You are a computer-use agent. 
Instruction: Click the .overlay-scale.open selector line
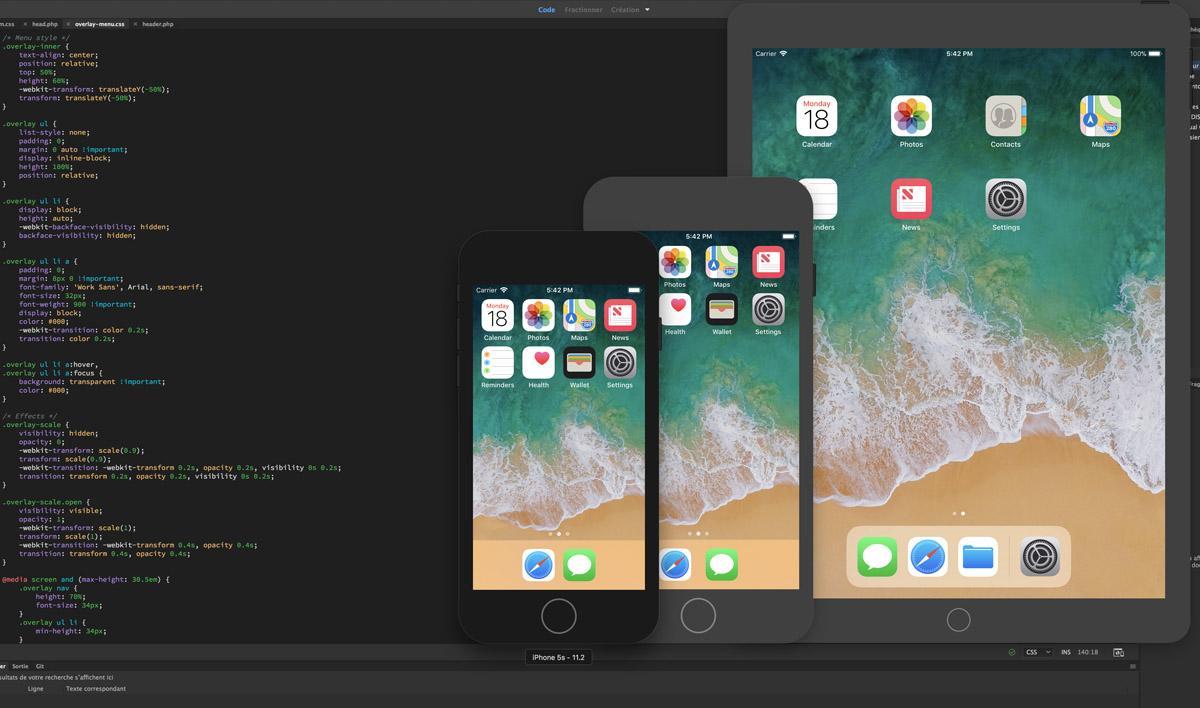point(47,502)
